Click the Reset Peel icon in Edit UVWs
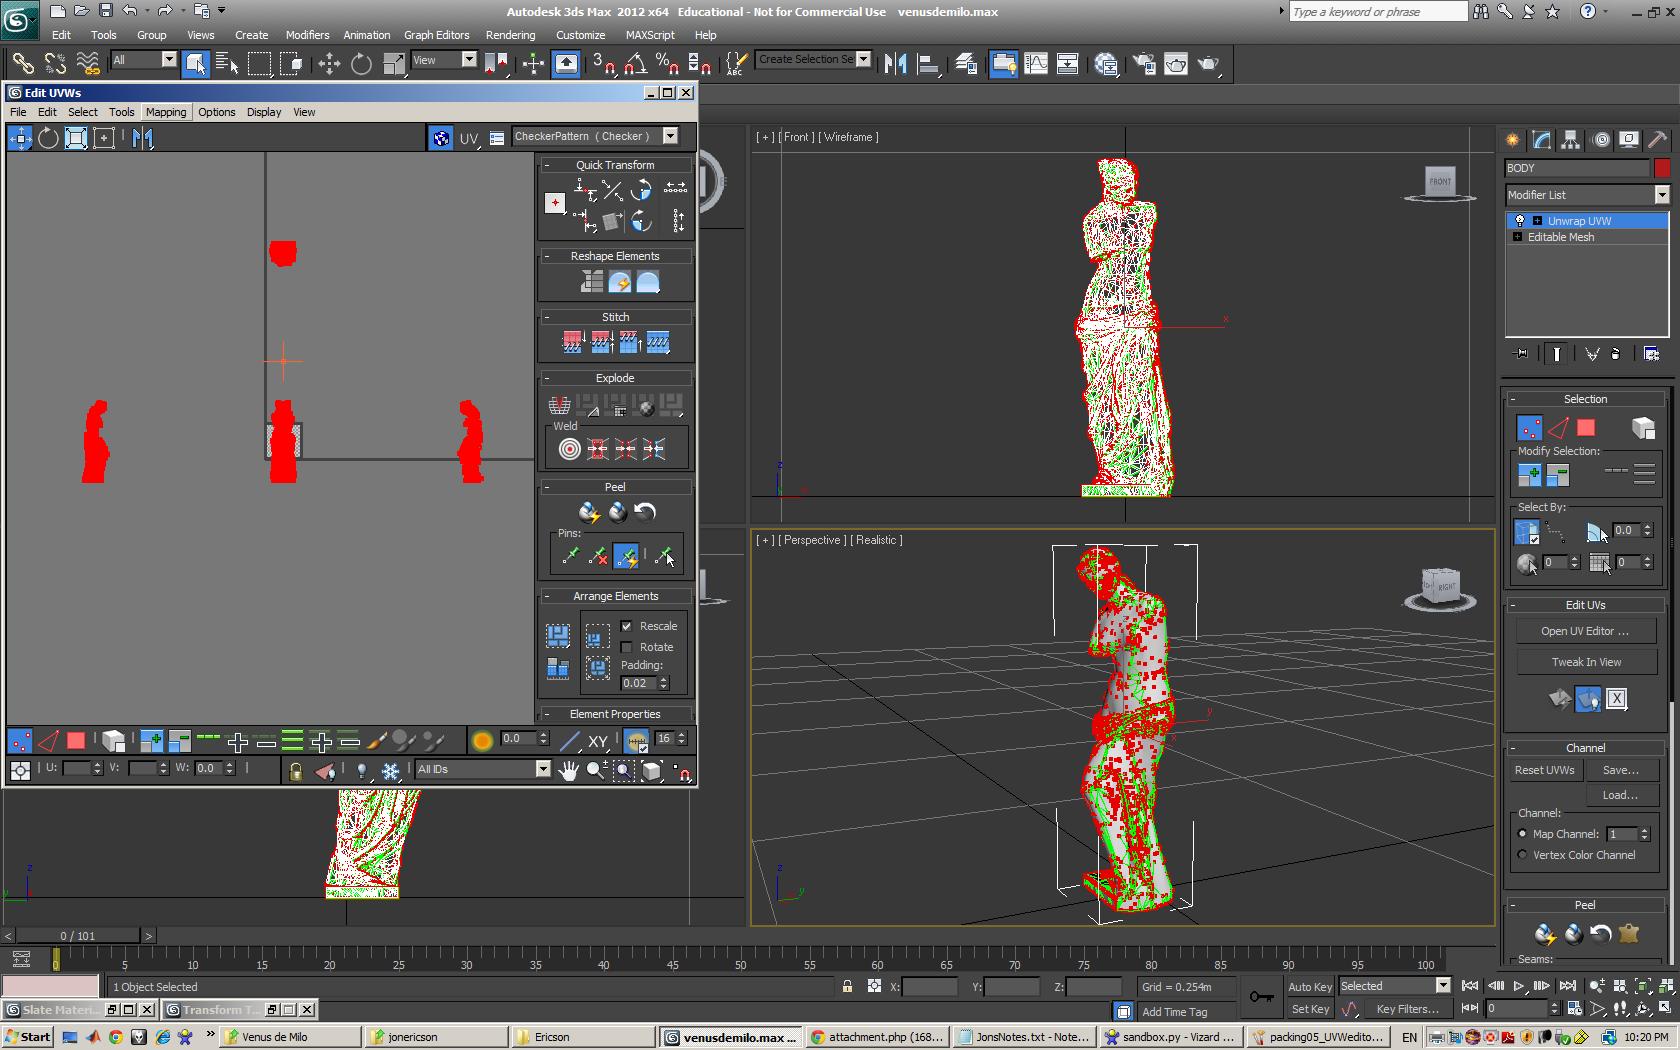The height and width of the screenshot is (1050, 1680). [645, 513]
